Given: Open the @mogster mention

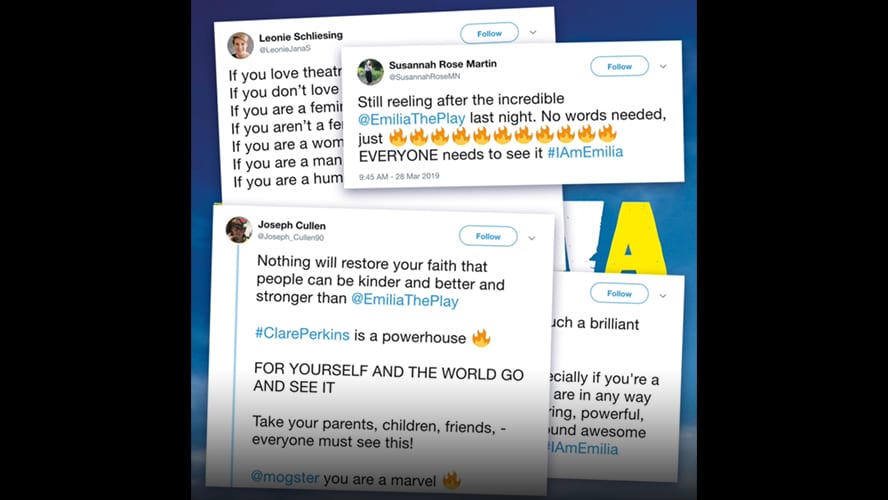Looking at the screenshot, I should (x=285, y=477).
